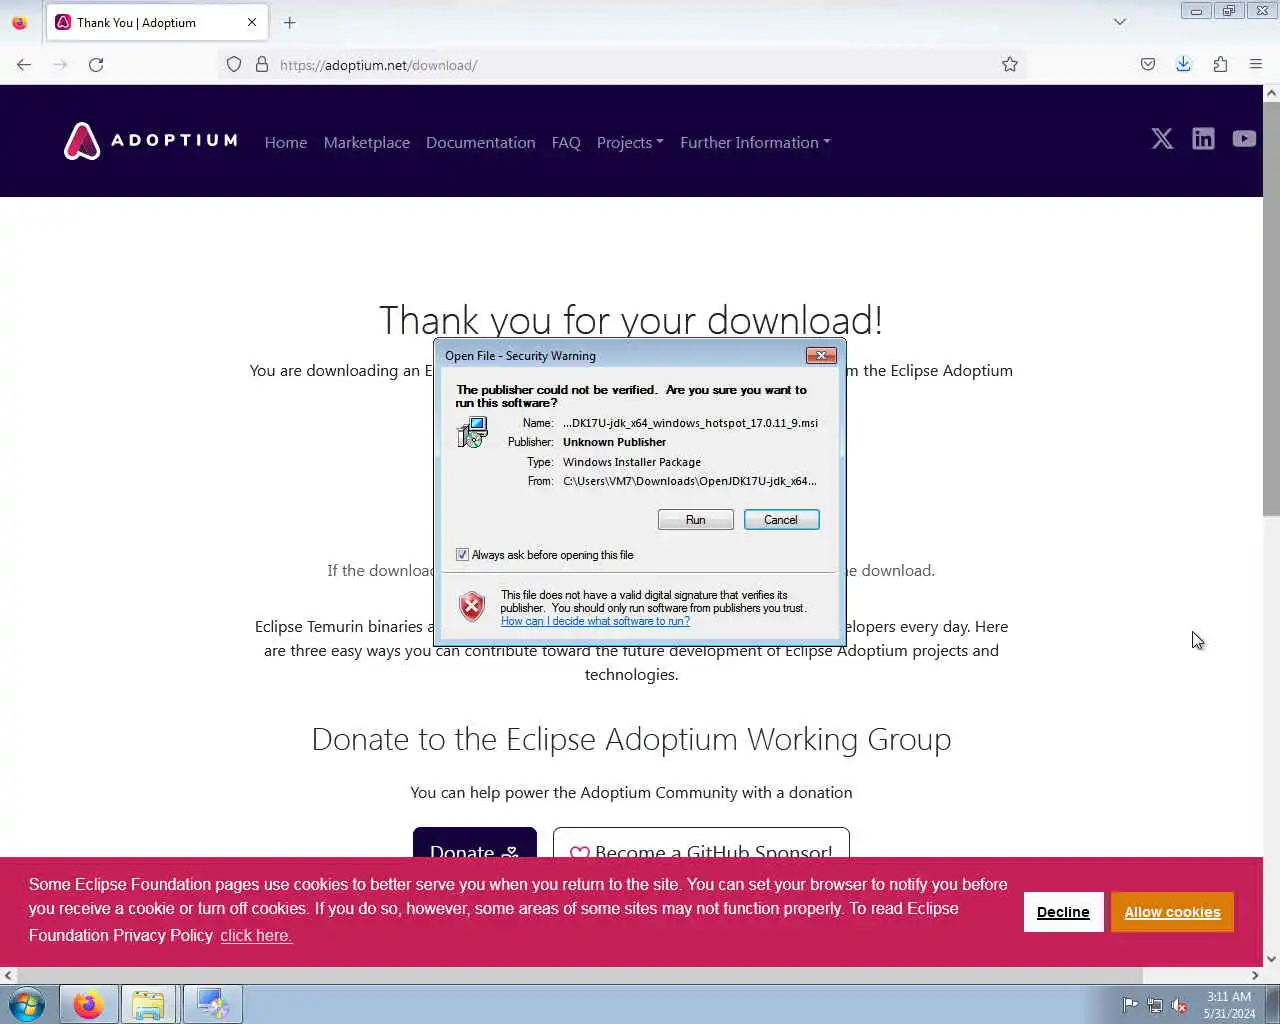Decline cookies in the banner
The width and height of the screenshot is (1280, 1024).
coord(1063,912)
